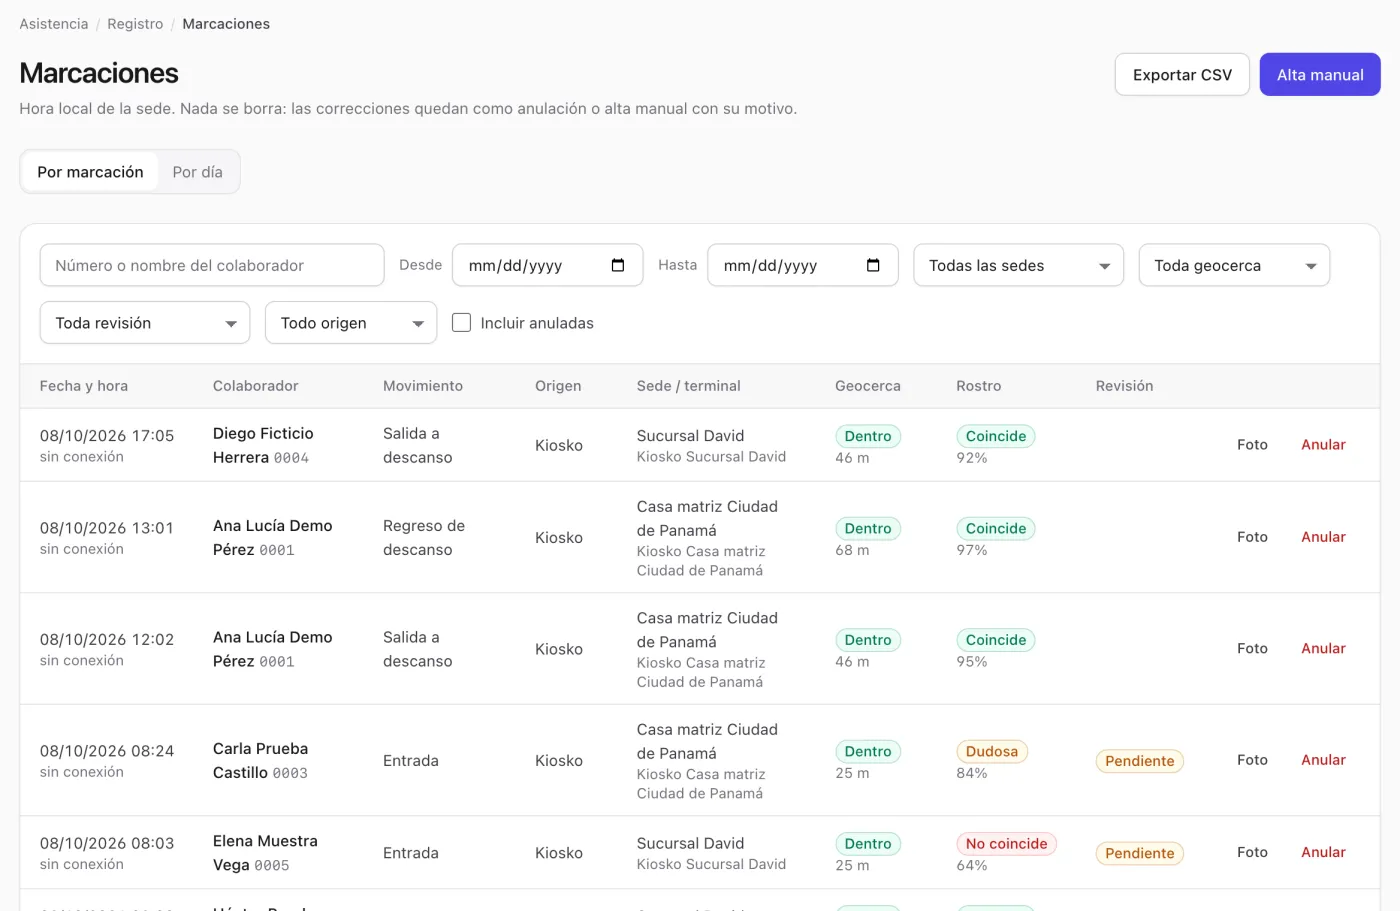Switch to the Por día tab
This screenshot has height=911, width=1400.
197,172
